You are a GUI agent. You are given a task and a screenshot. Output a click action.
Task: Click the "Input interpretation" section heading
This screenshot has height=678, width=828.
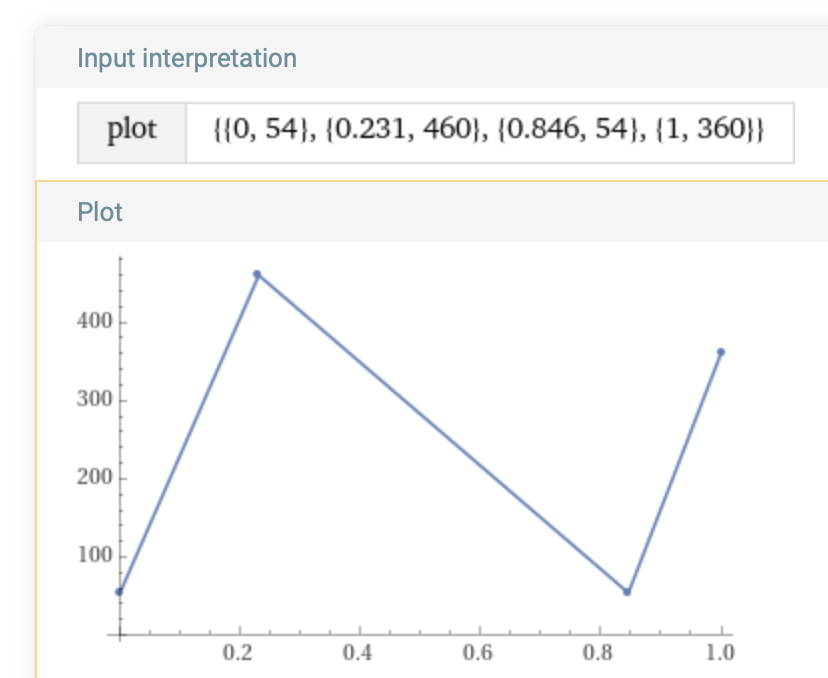pos(187,58)
